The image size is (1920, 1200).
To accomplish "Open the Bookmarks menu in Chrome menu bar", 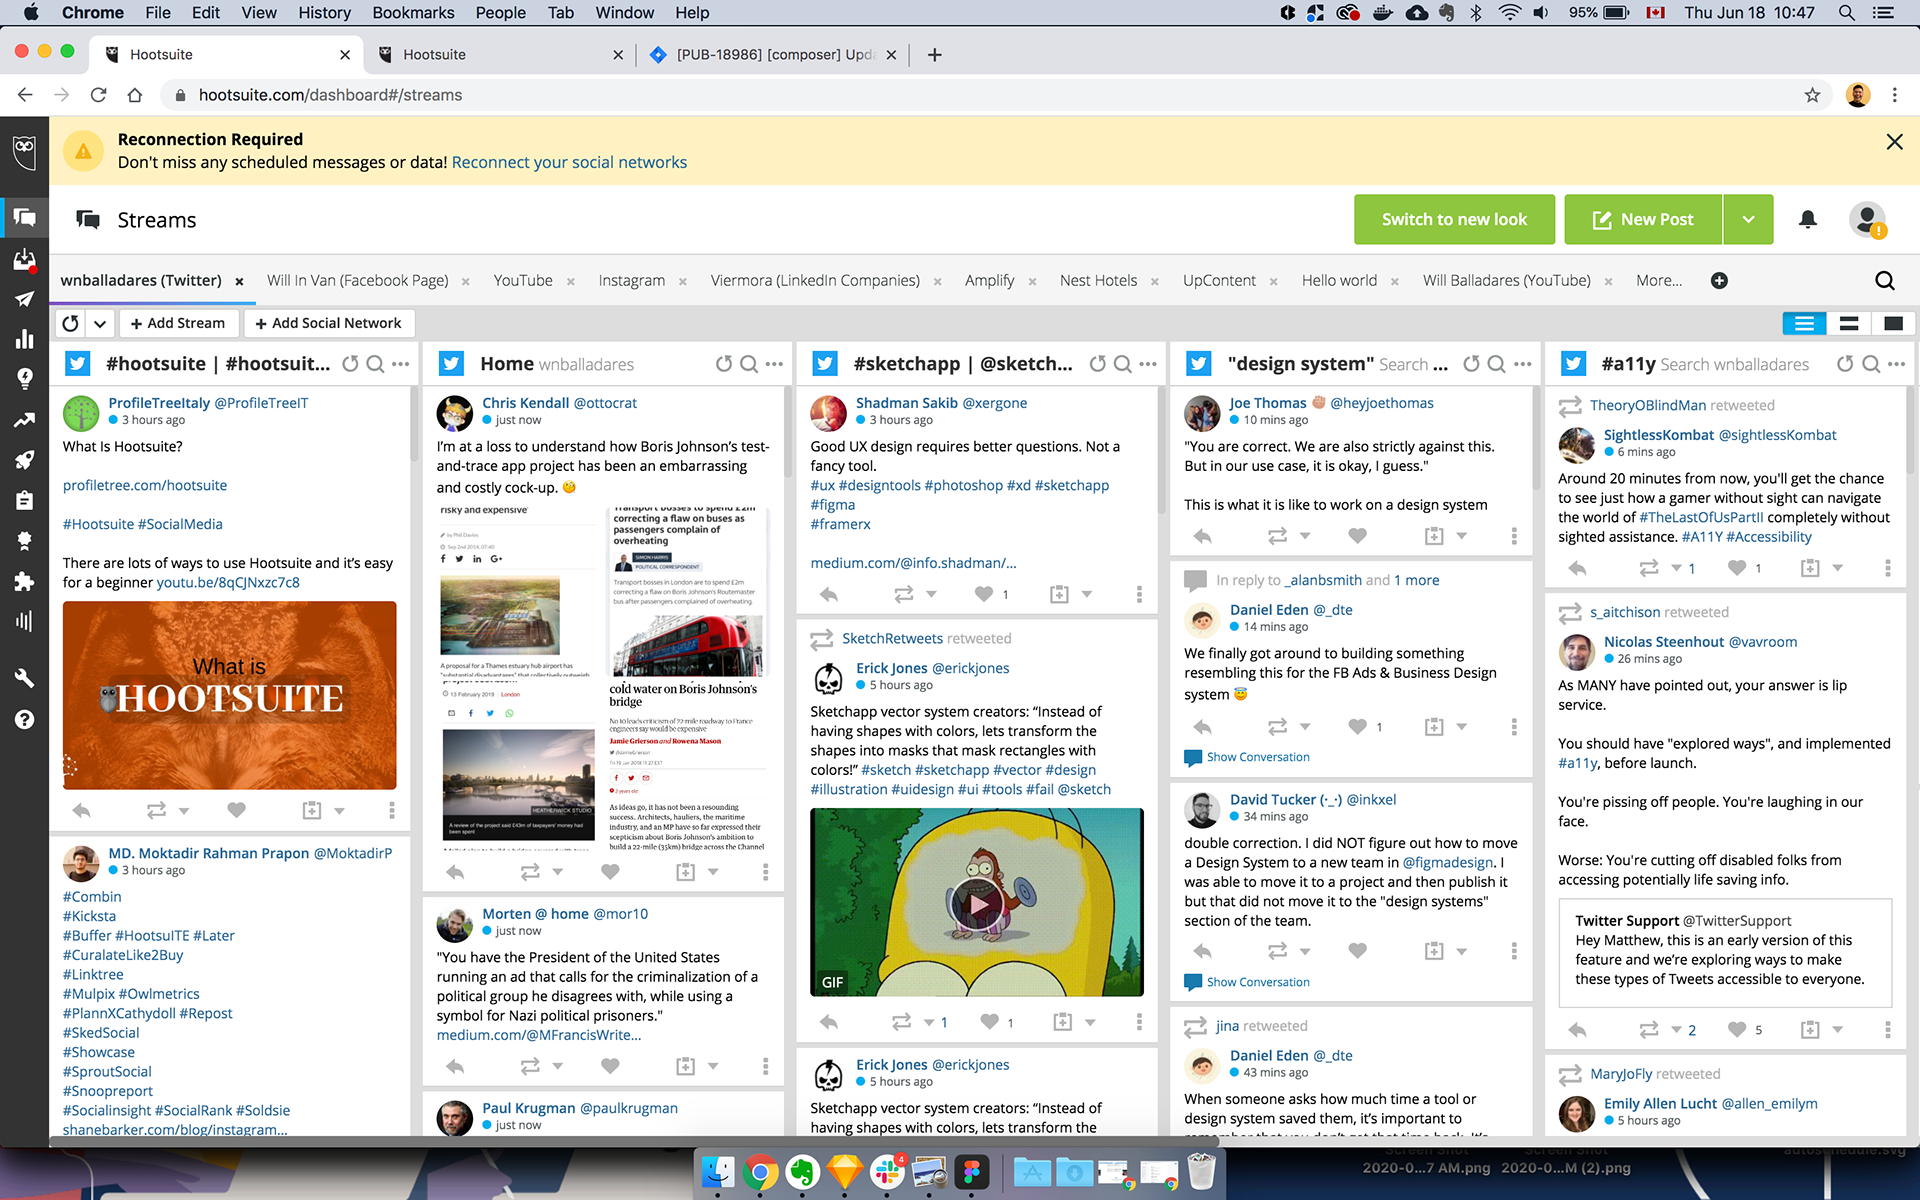I will point(413,12).
